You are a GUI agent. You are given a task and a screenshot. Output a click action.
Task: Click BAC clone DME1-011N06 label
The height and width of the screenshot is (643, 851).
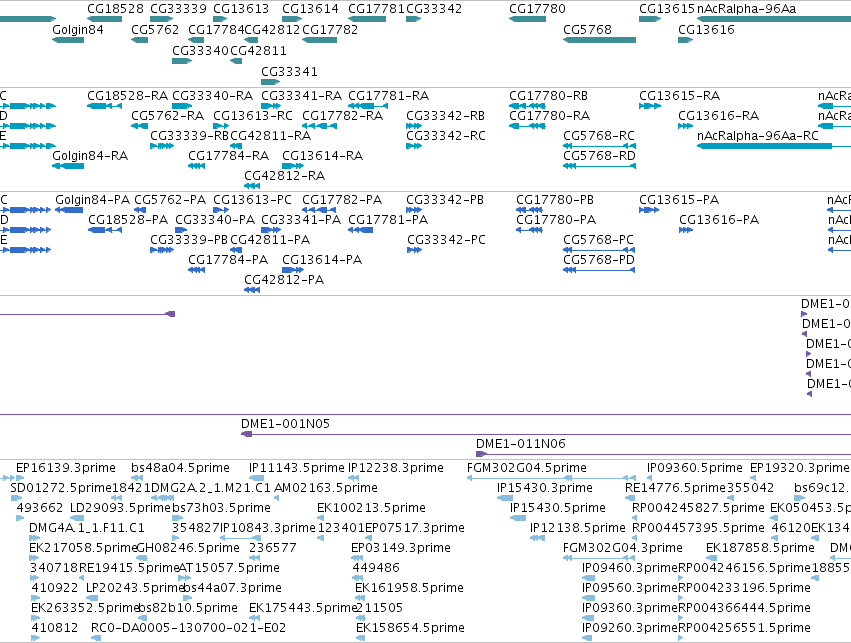coord(520,444)
